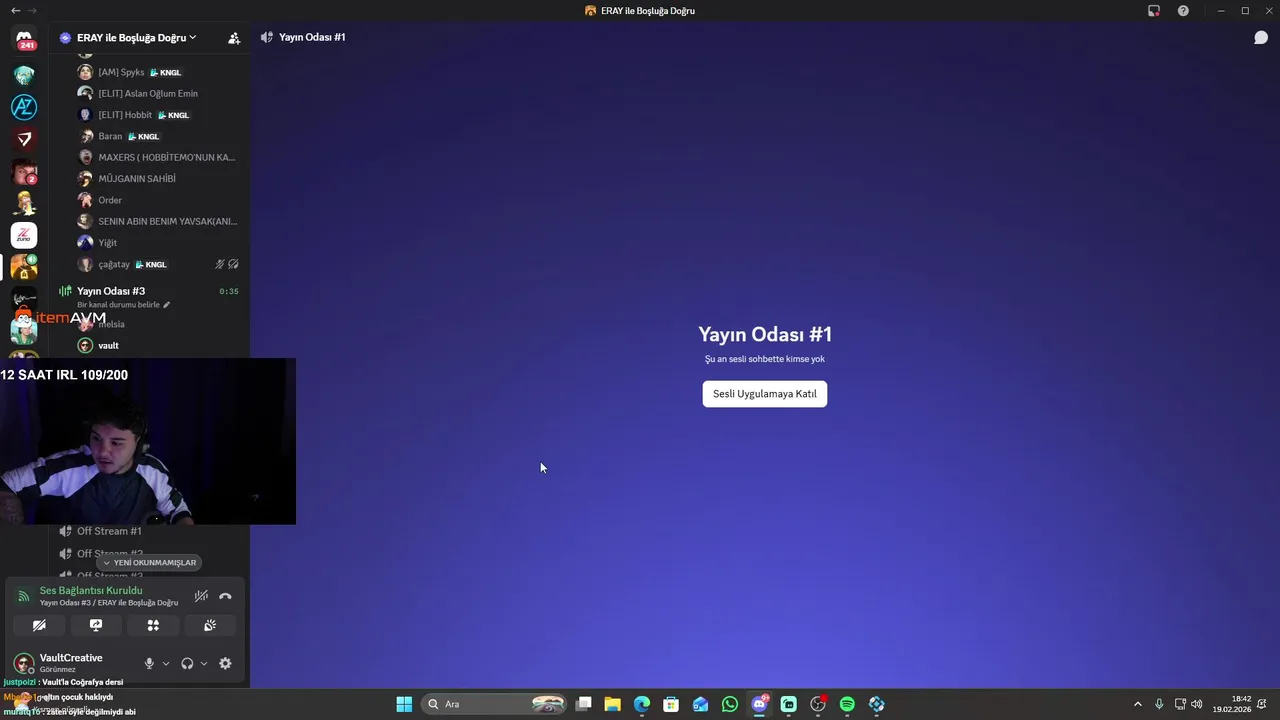Open the volume icon in system tray
This screenshot has width=1280, height=720.
1197,704
